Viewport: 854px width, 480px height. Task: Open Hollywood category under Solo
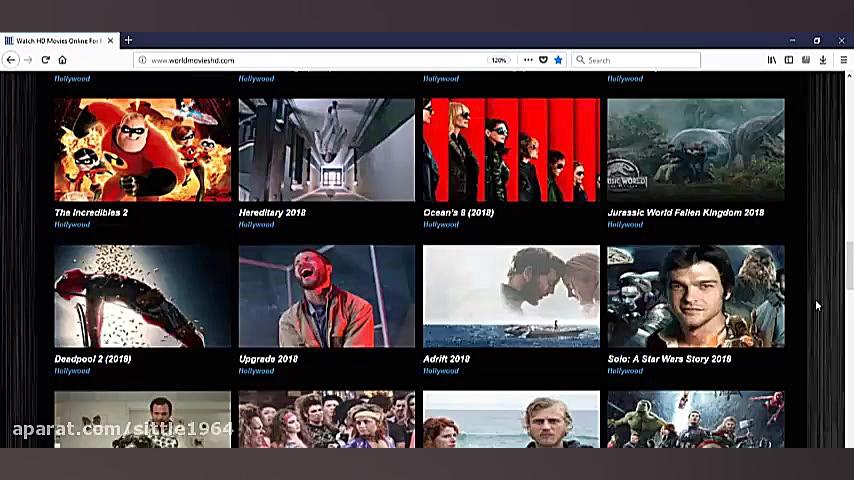click(x=625, y=371)
